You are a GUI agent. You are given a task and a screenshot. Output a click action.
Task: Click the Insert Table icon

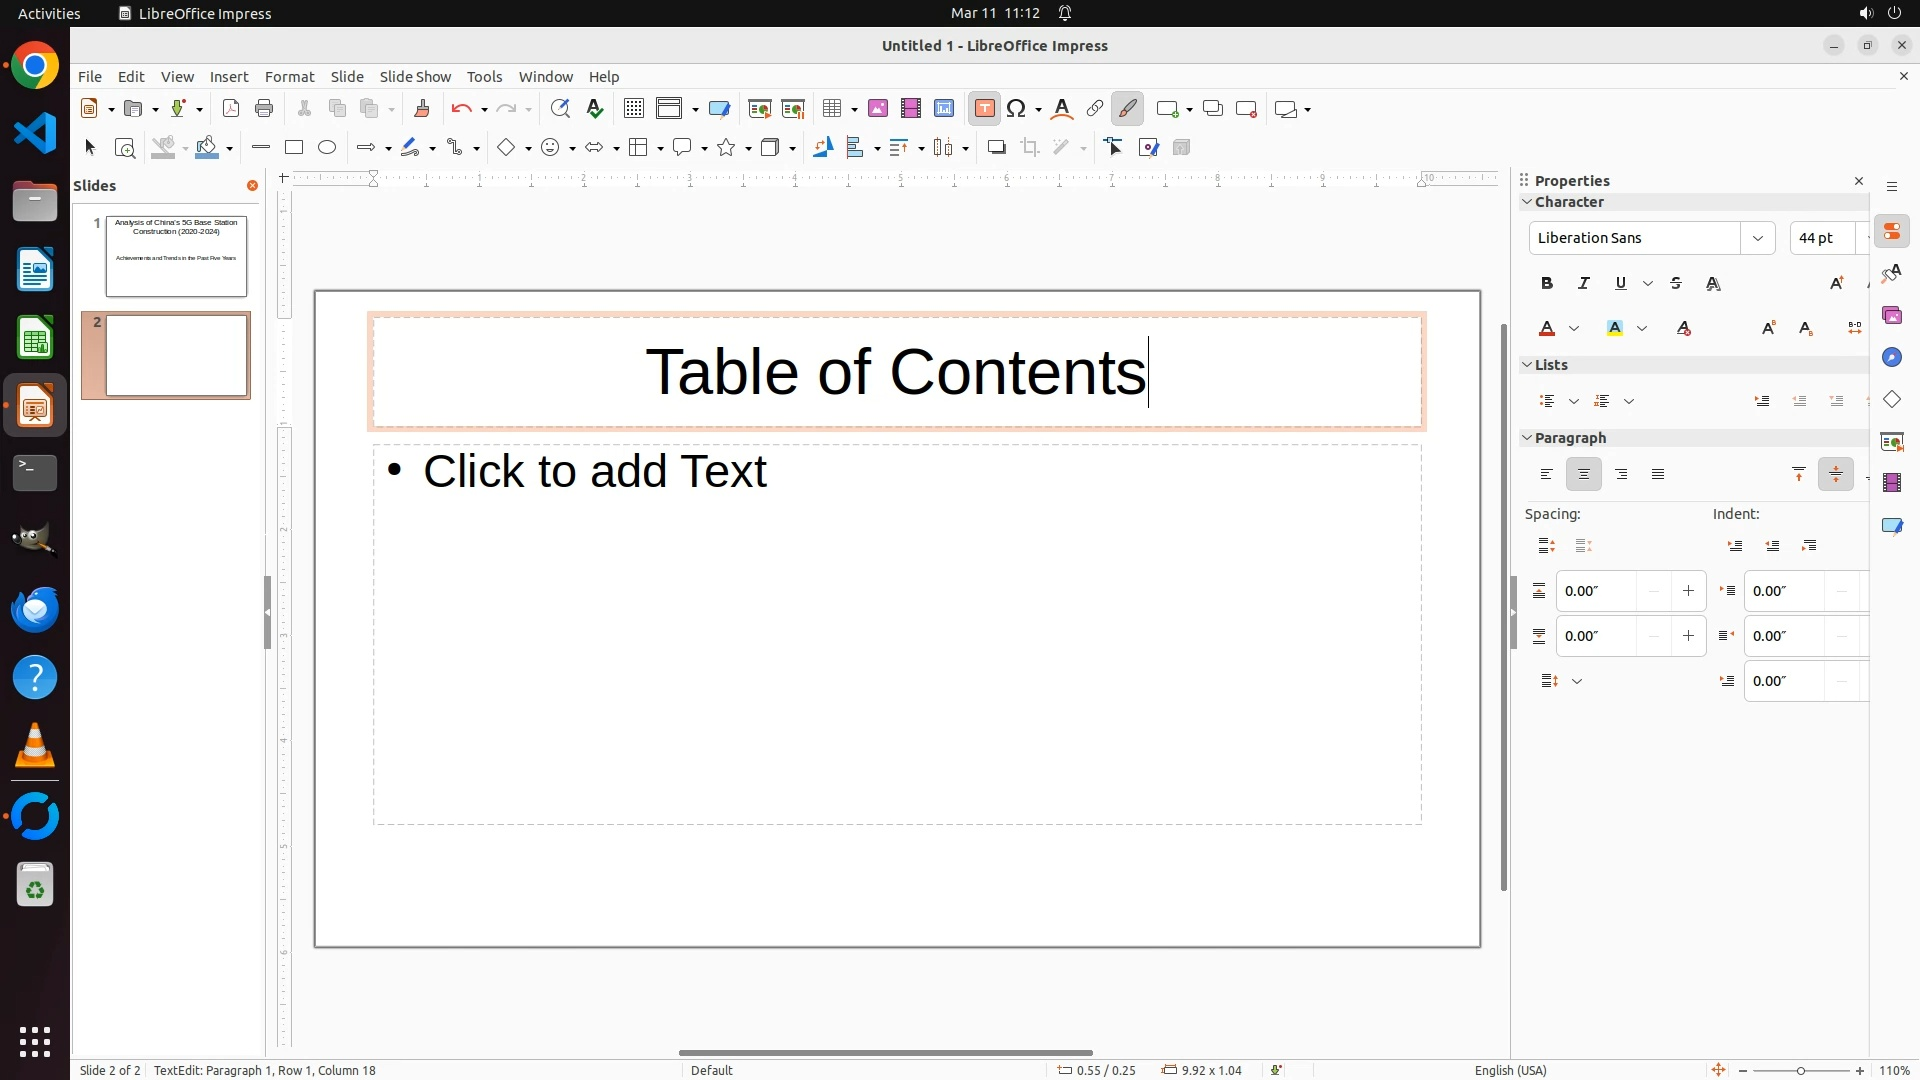[832, 109]
